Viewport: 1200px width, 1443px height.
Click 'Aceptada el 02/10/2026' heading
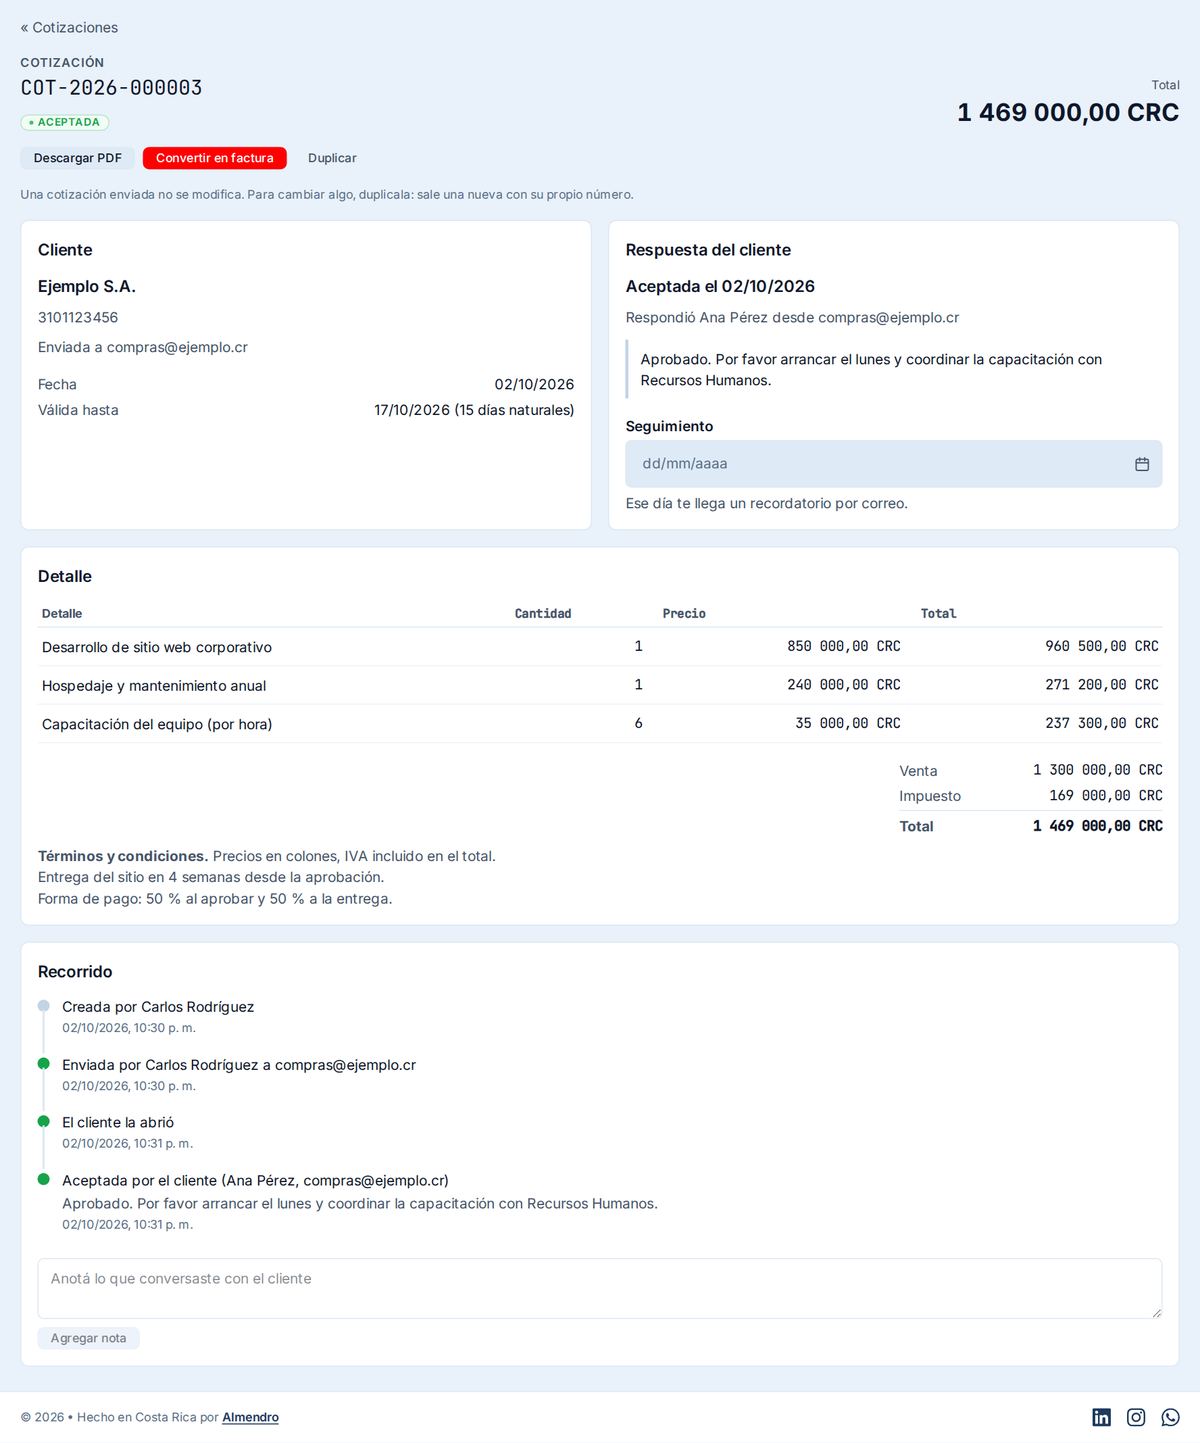[720, 286]
